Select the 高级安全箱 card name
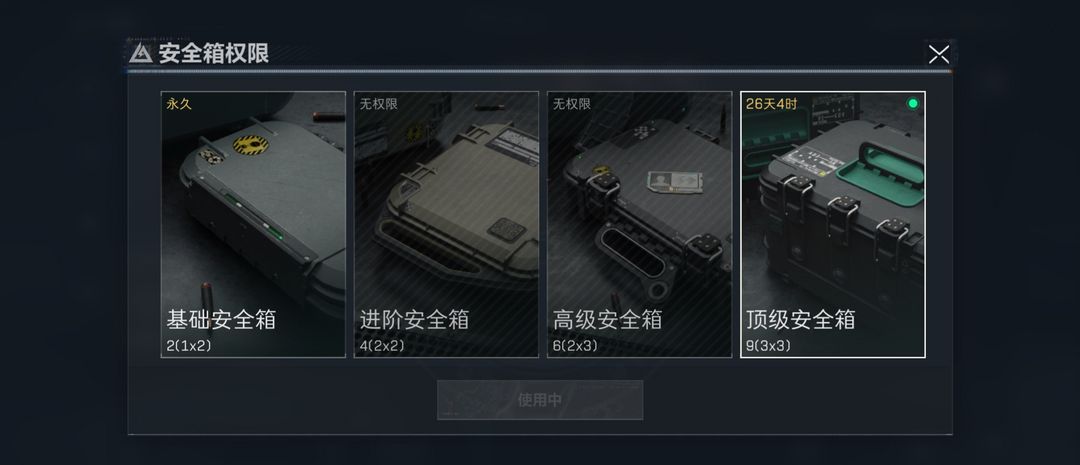 (608, 320)
